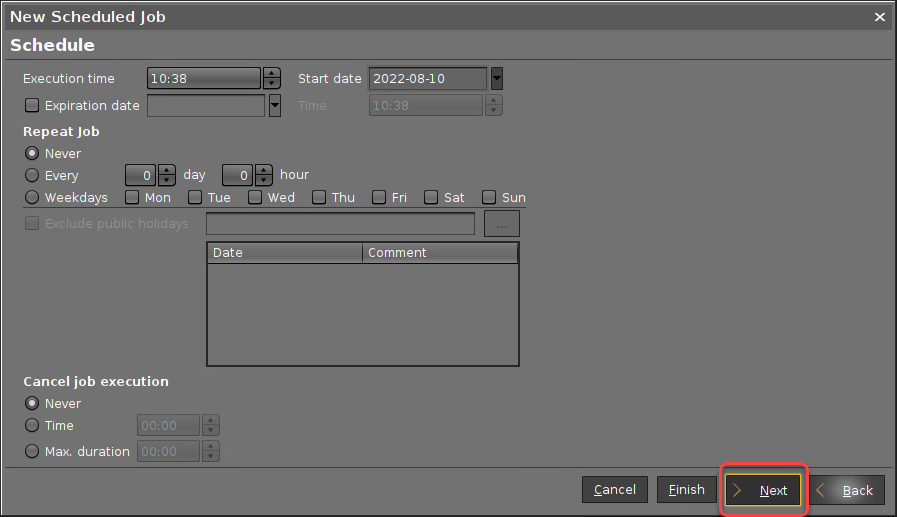The image size is (897, 517).
Task: Select Time under Cancel job execution
Action: [x=32, y=425]
